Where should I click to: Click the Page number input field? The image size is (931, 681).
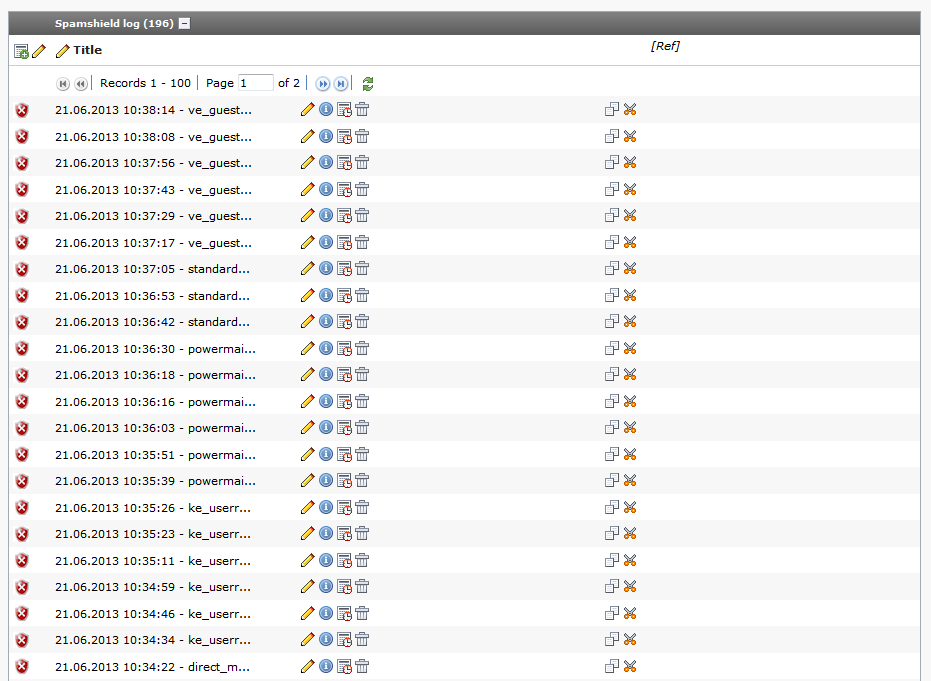point(255,83)
